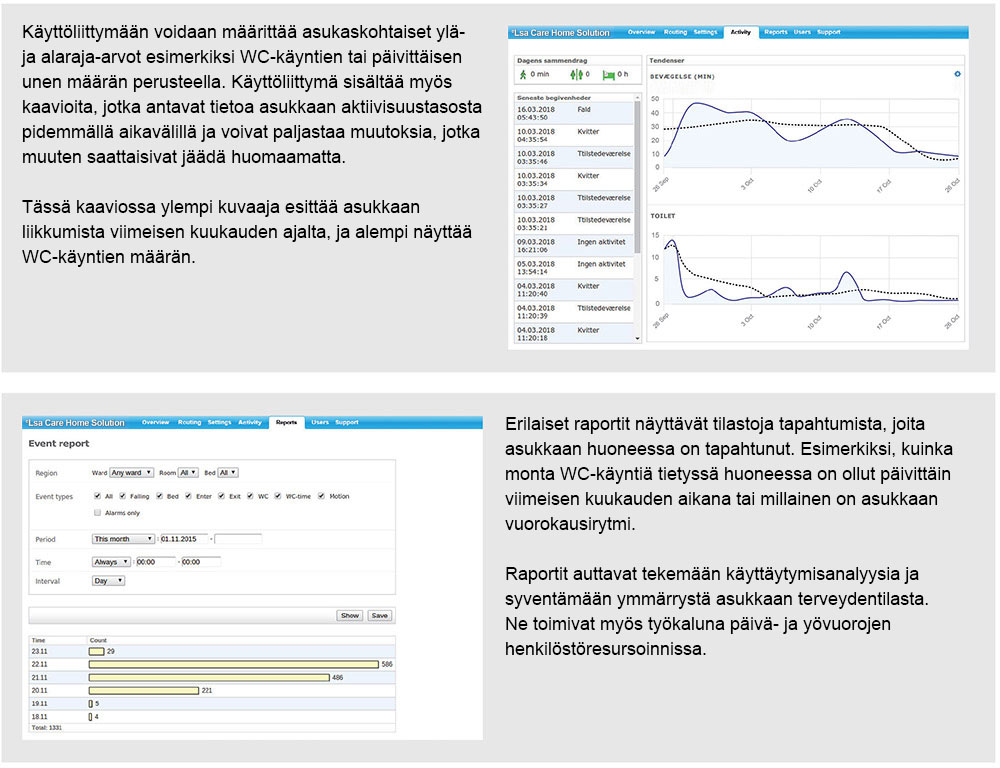Enable the Alarms only checkbox
Screen dimensions: 1000x768
pos(97,512)
